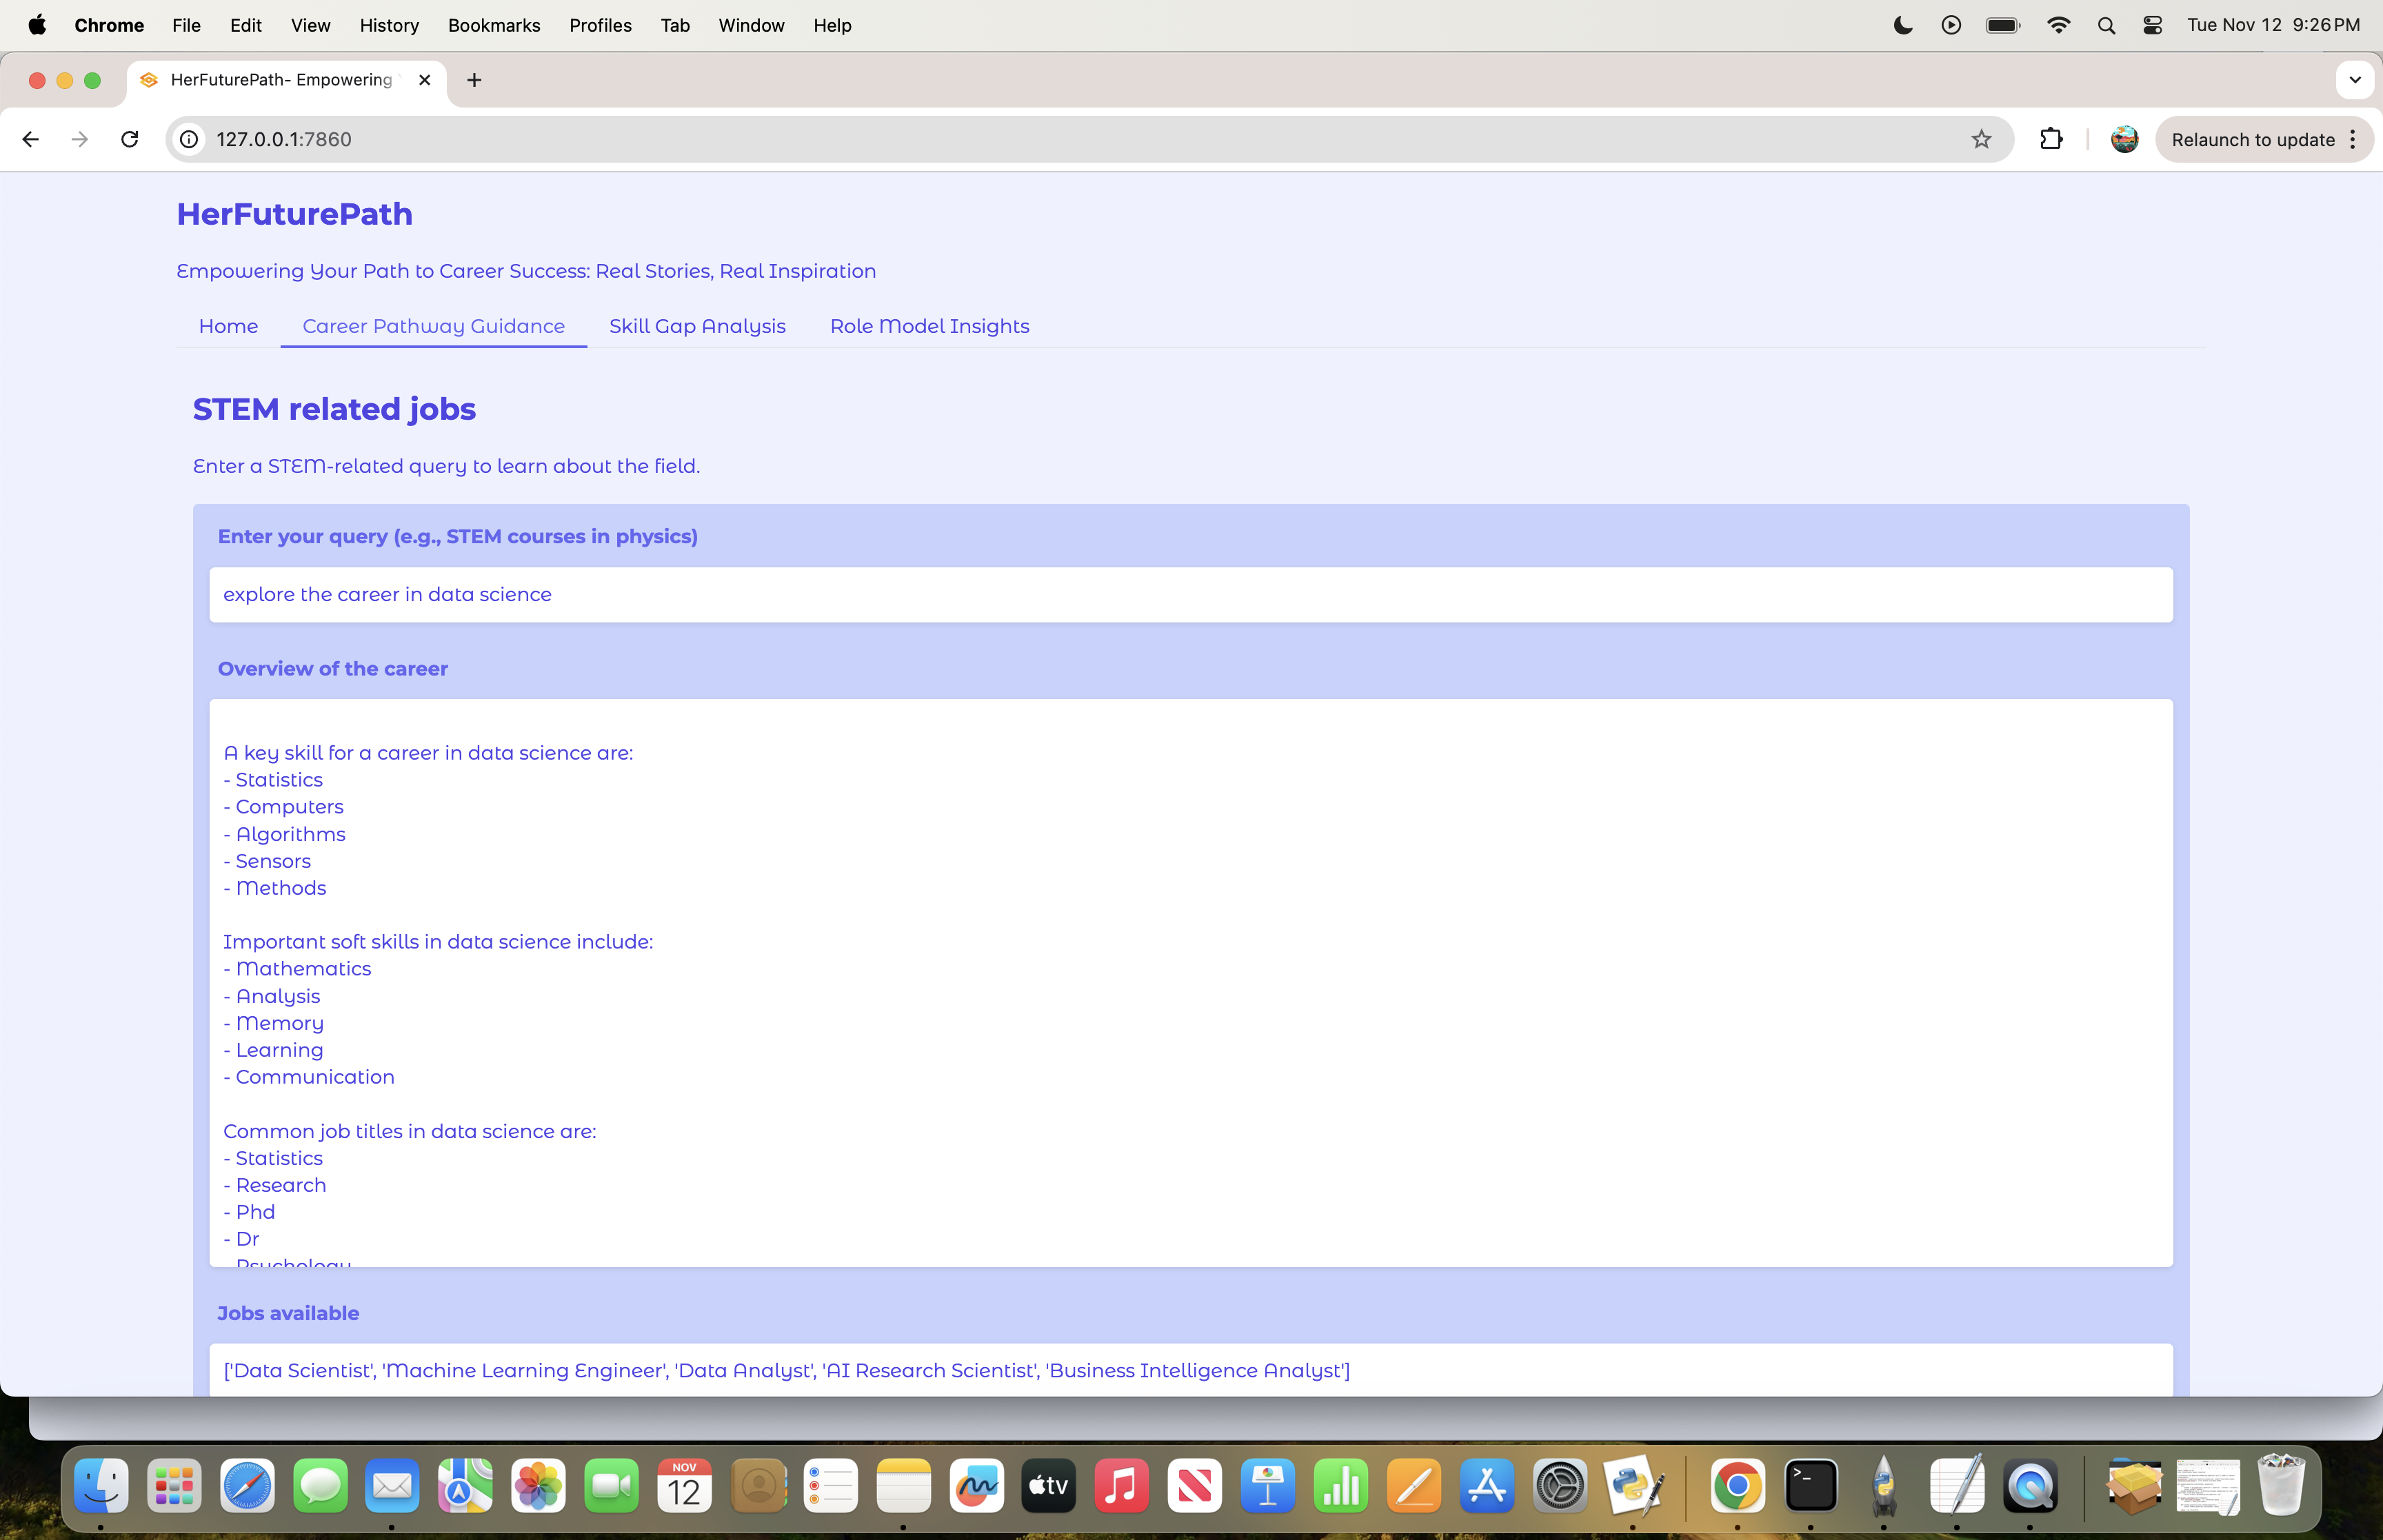Image resolution: width=2383 pixels, height=1540 pixels.
Task: Open the Bookmarks menu
Action: [x=493, y=26]
